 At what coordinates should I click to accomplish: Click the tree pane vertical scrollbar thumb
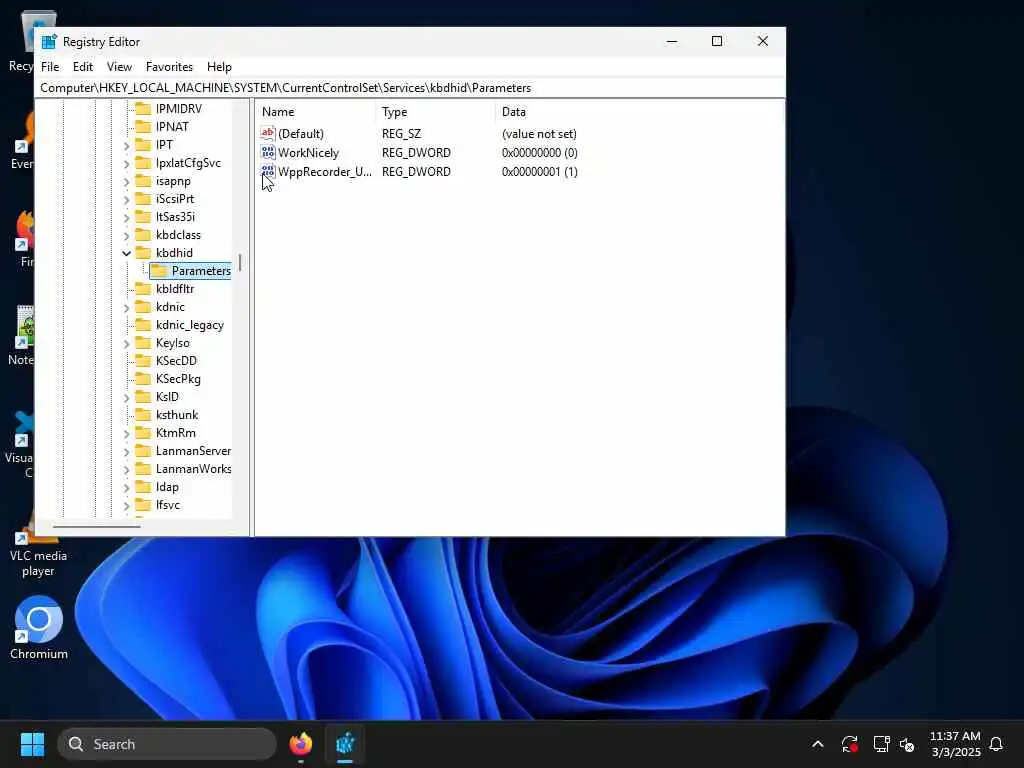[x=240, y=262]
